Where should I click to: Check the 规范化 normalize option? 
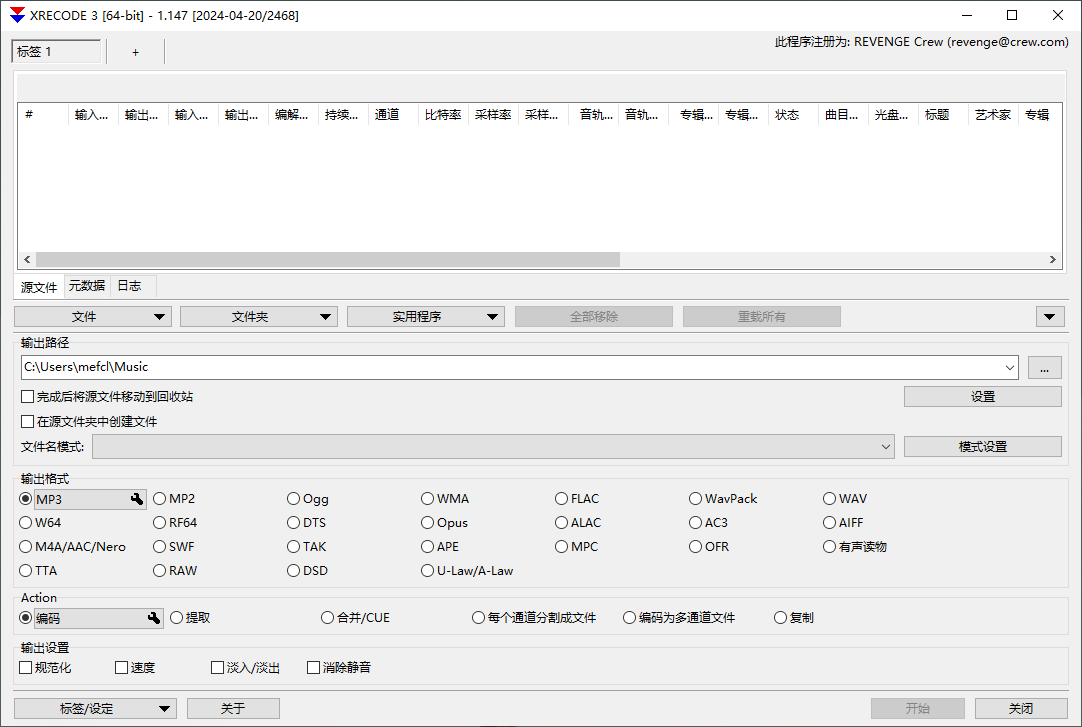tap(22, 667)
